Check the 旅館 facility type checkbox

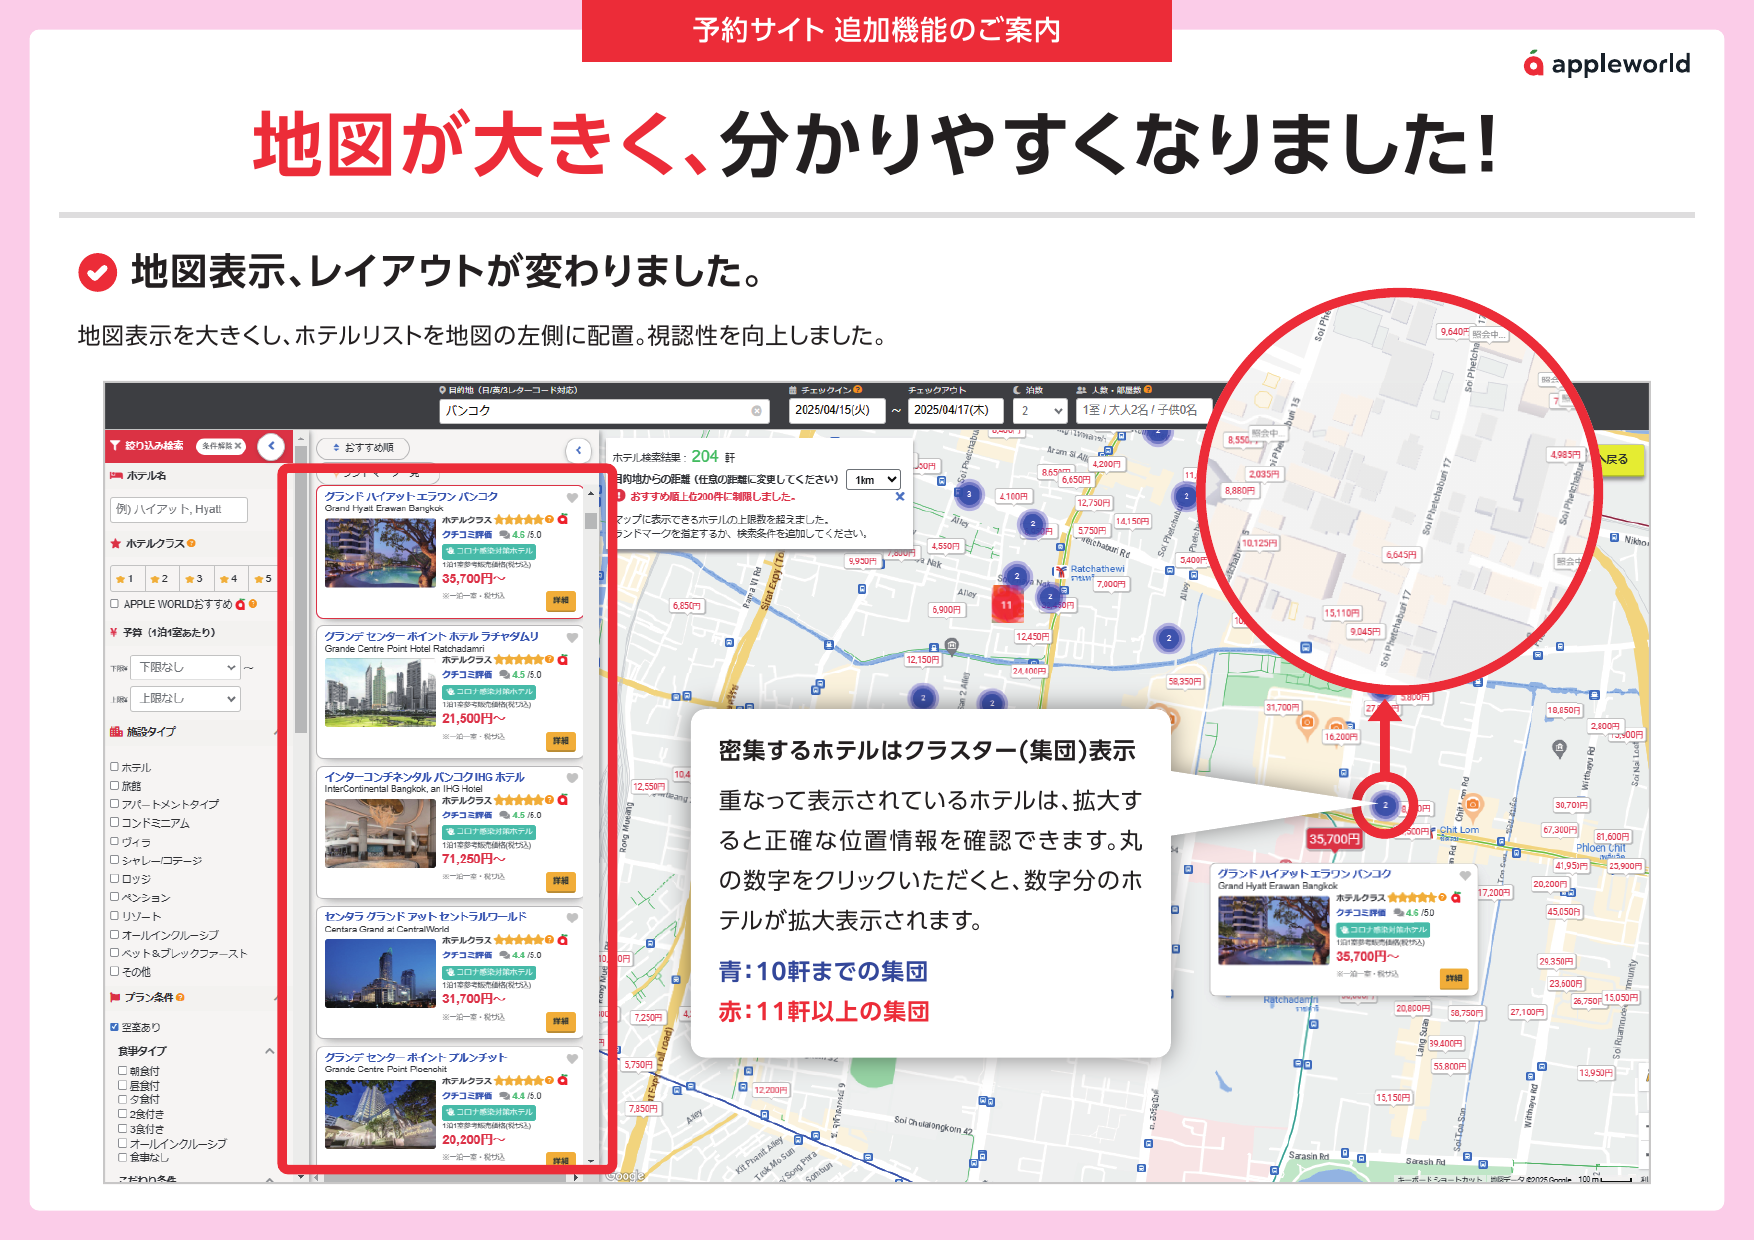coord(115,785)
